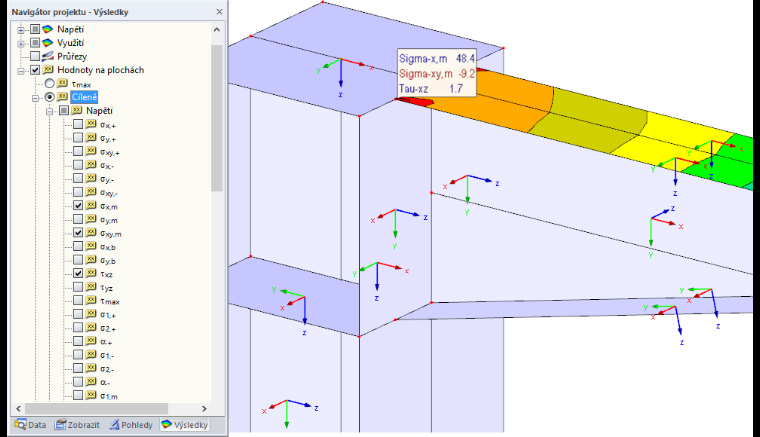Select the highlighted Cílené tree label
This screenshot has width=760, height=437.
pyautogui.click(x=84, y=97)
